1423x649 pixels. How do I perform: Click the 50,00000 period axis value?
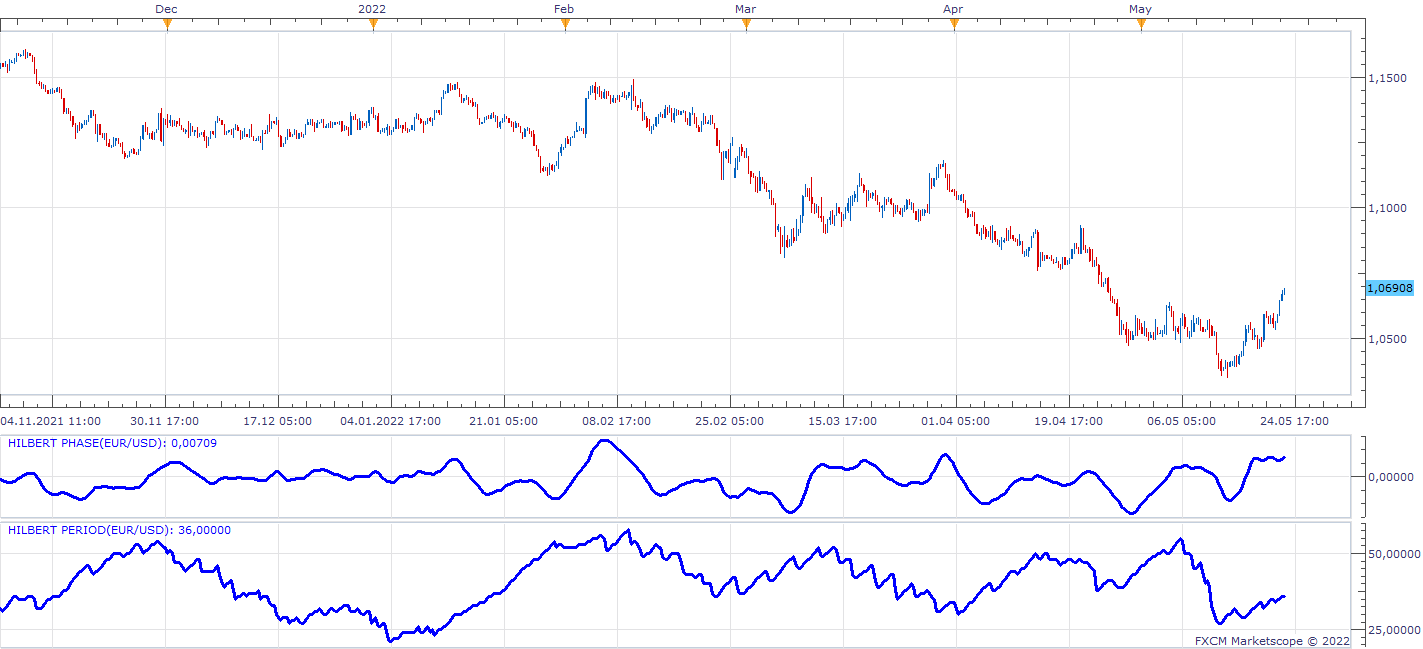coord(1394,553)
